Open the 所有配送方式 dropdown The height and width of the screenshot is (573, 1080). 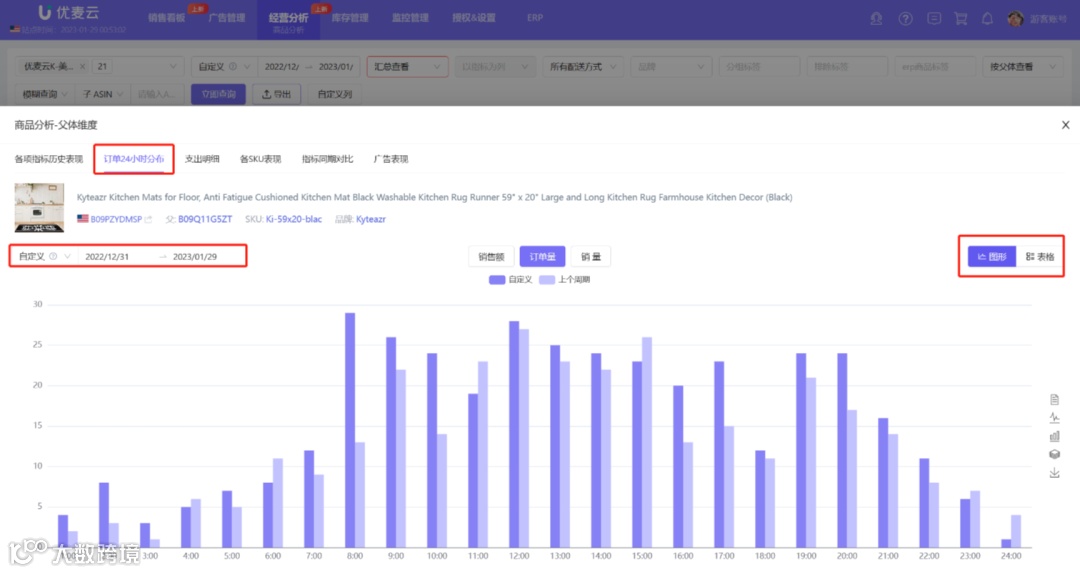582,67
